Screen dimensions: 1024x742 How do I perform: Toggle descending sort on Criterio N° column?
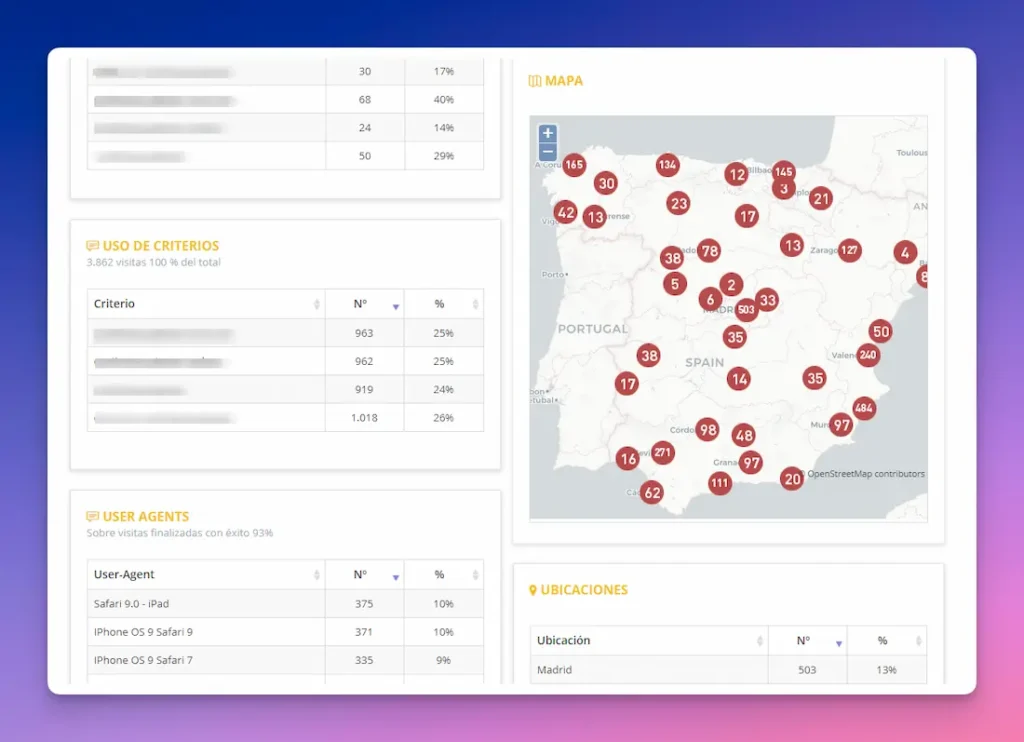pyautogui.click(x=394, y=304)
